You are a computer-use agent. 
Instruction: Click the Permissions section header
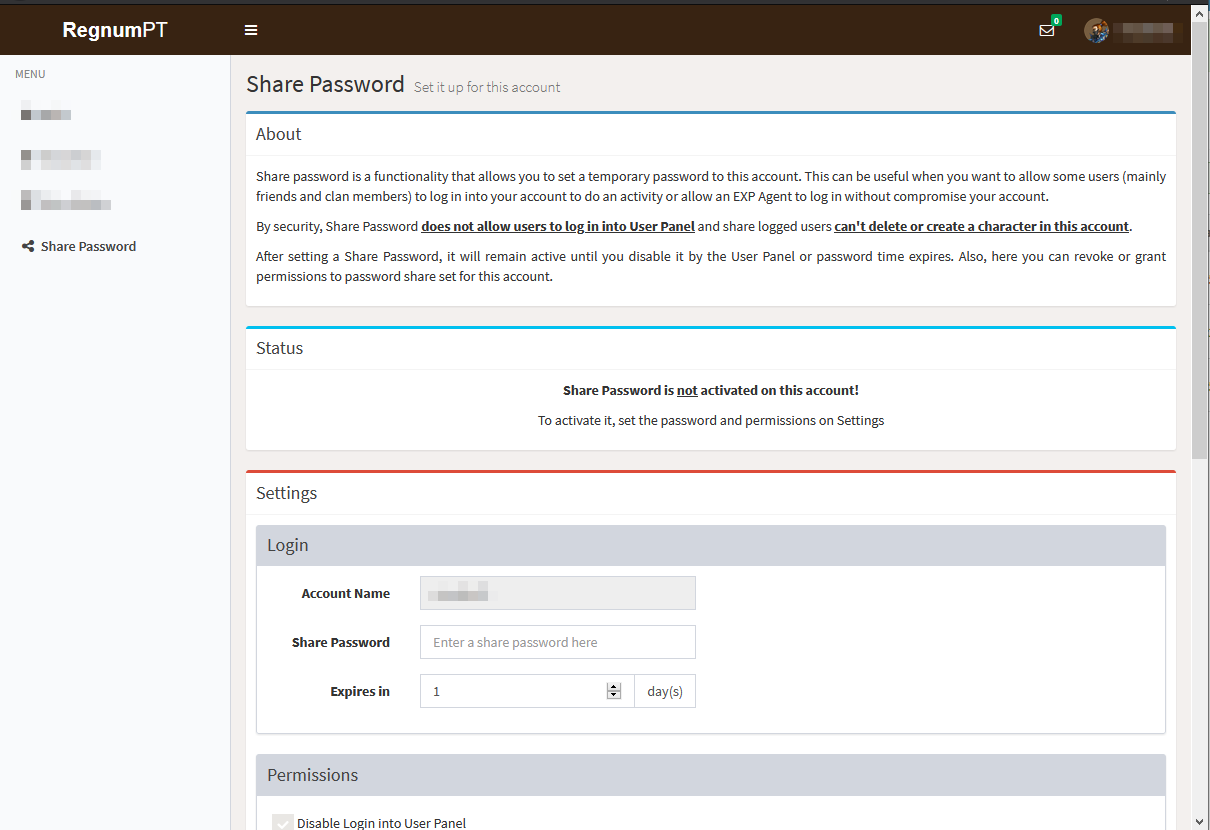click(711, 775)
